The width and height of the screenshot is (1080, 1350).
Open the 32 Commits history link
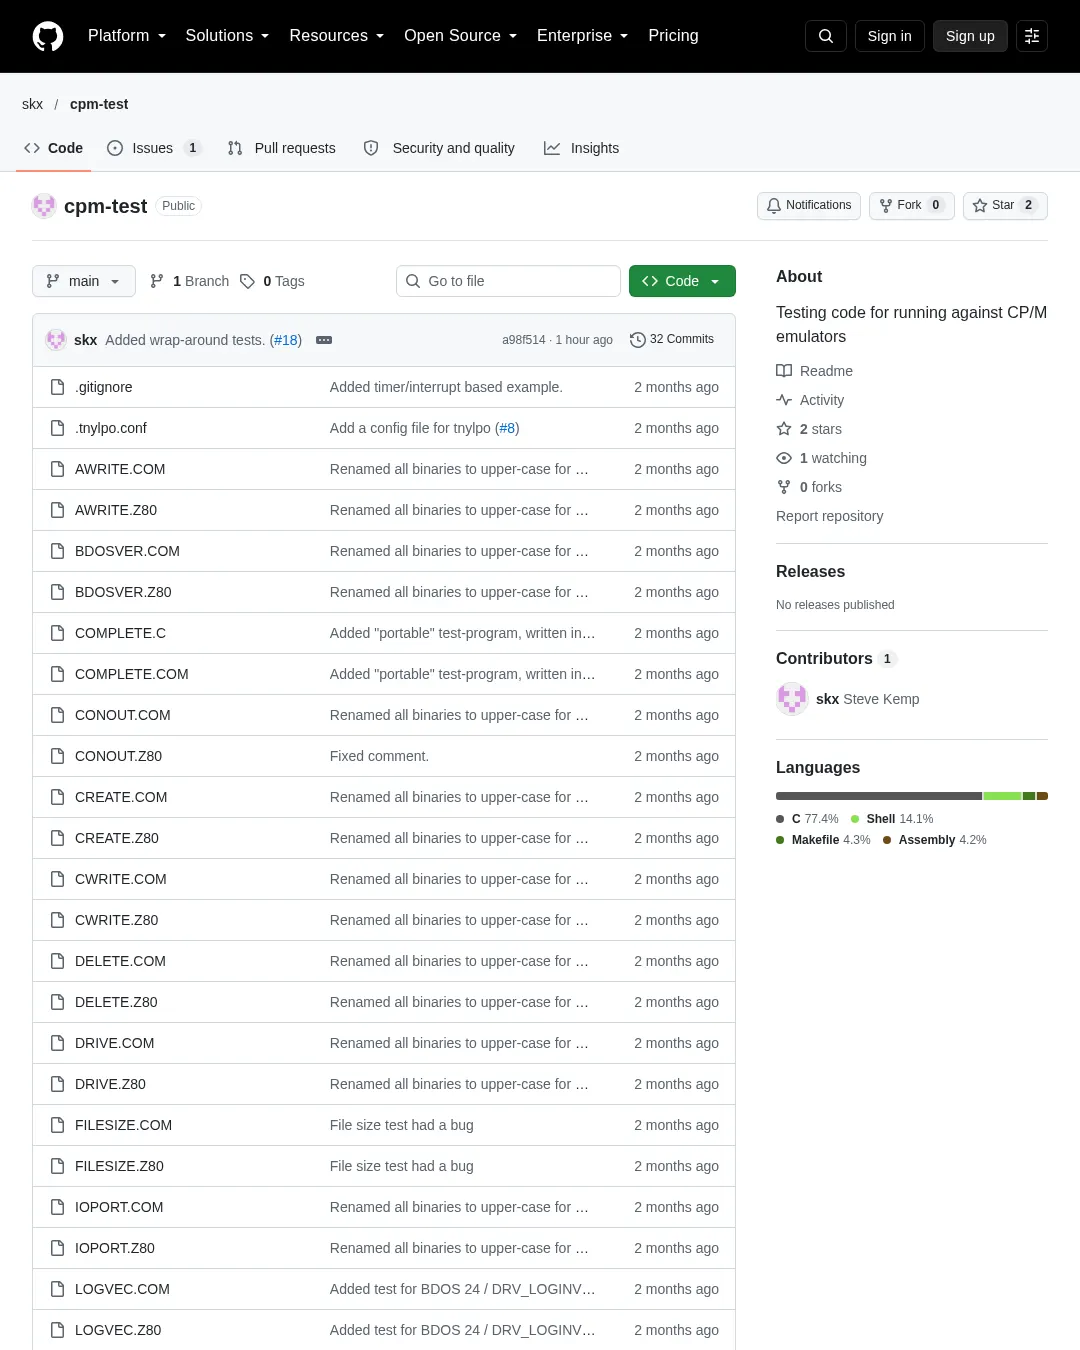(672, 340)
